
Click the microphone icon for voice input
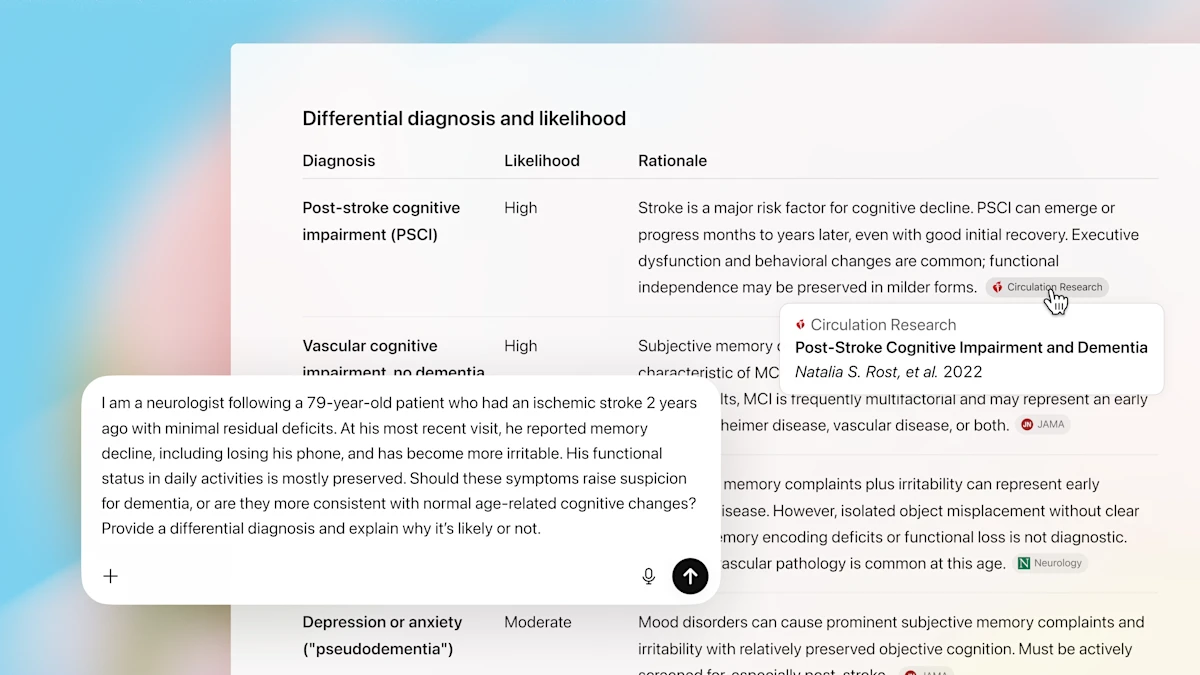click(x=648, y=576)
